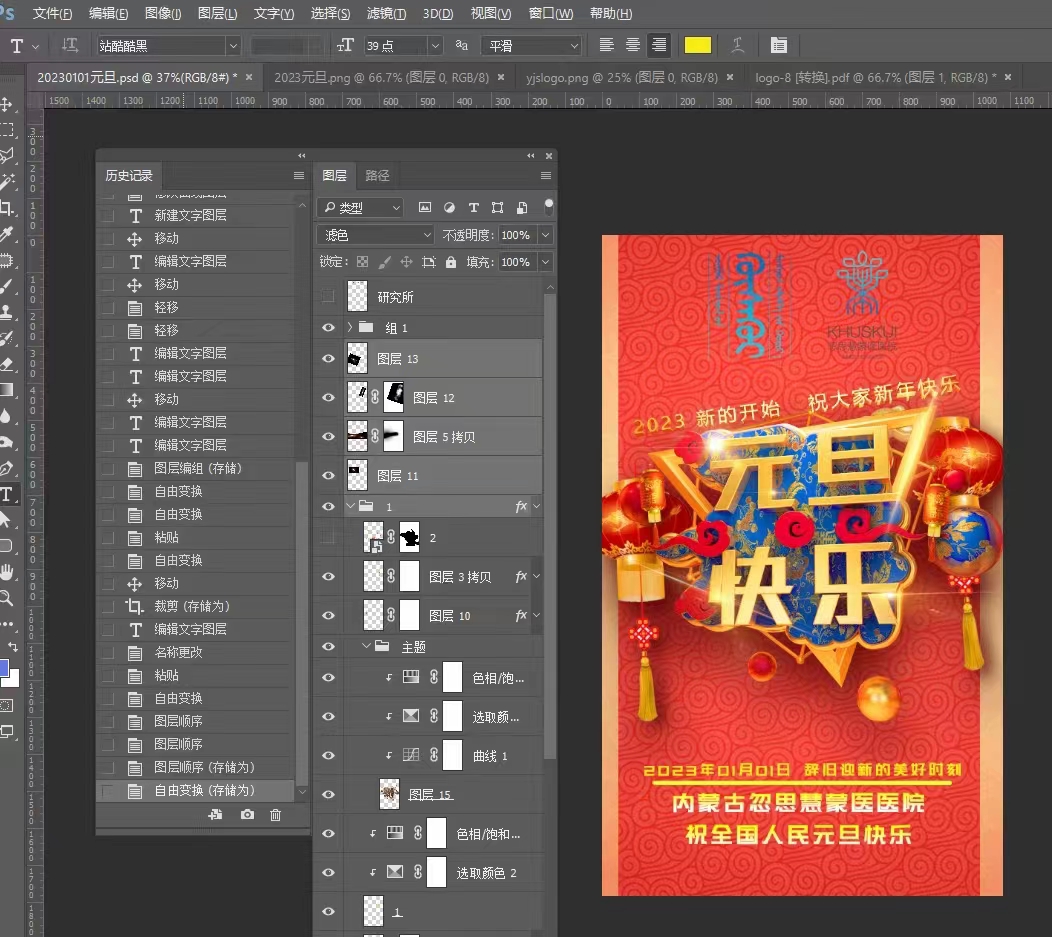Click the delete history state trash button
The image size is (1052, 937).
(x=275, y=815)
